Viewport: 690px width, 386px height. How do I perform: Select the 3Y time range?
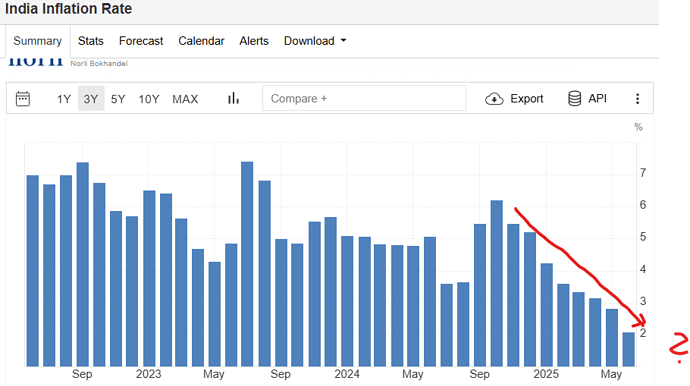[91, 99]
